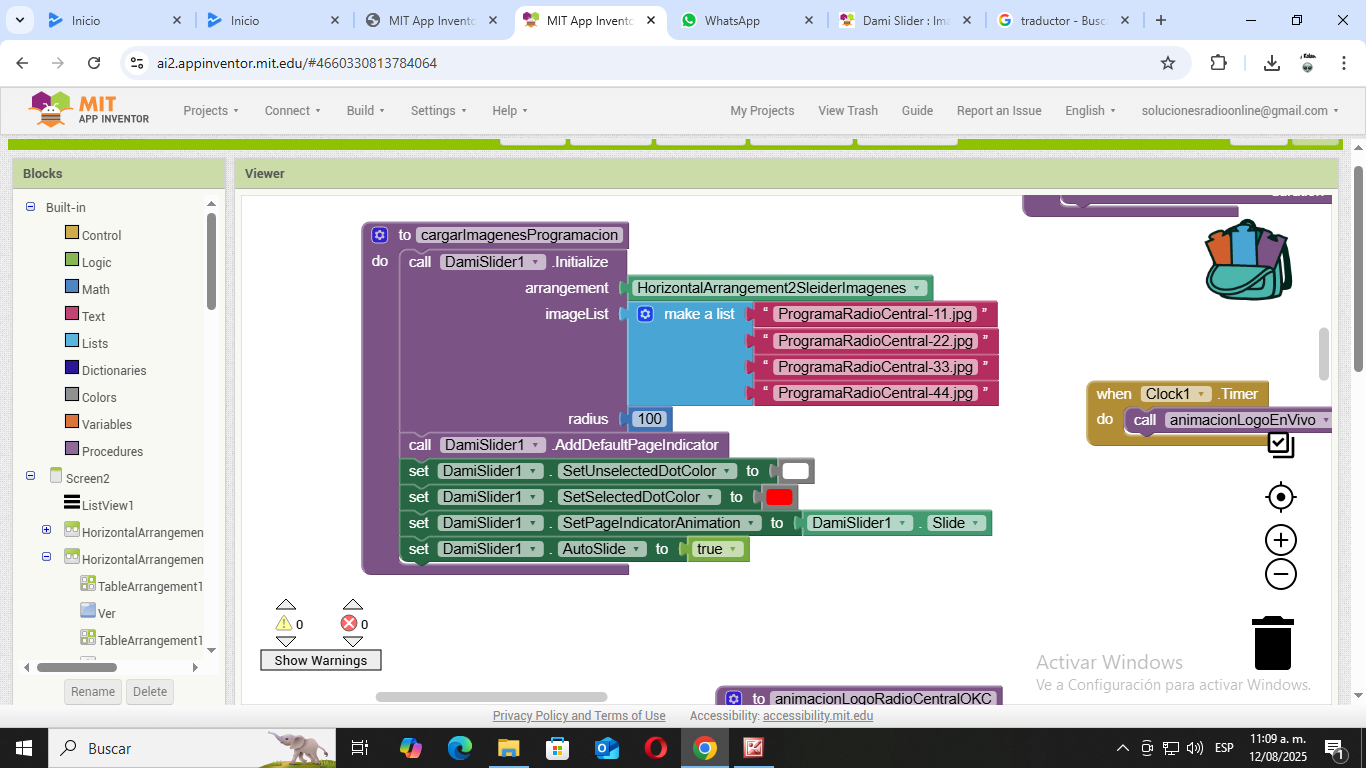Viewport: 1366px width, 768px height.
Task: Center workspace with the target icon
Action: click(x=1280, y=497)
